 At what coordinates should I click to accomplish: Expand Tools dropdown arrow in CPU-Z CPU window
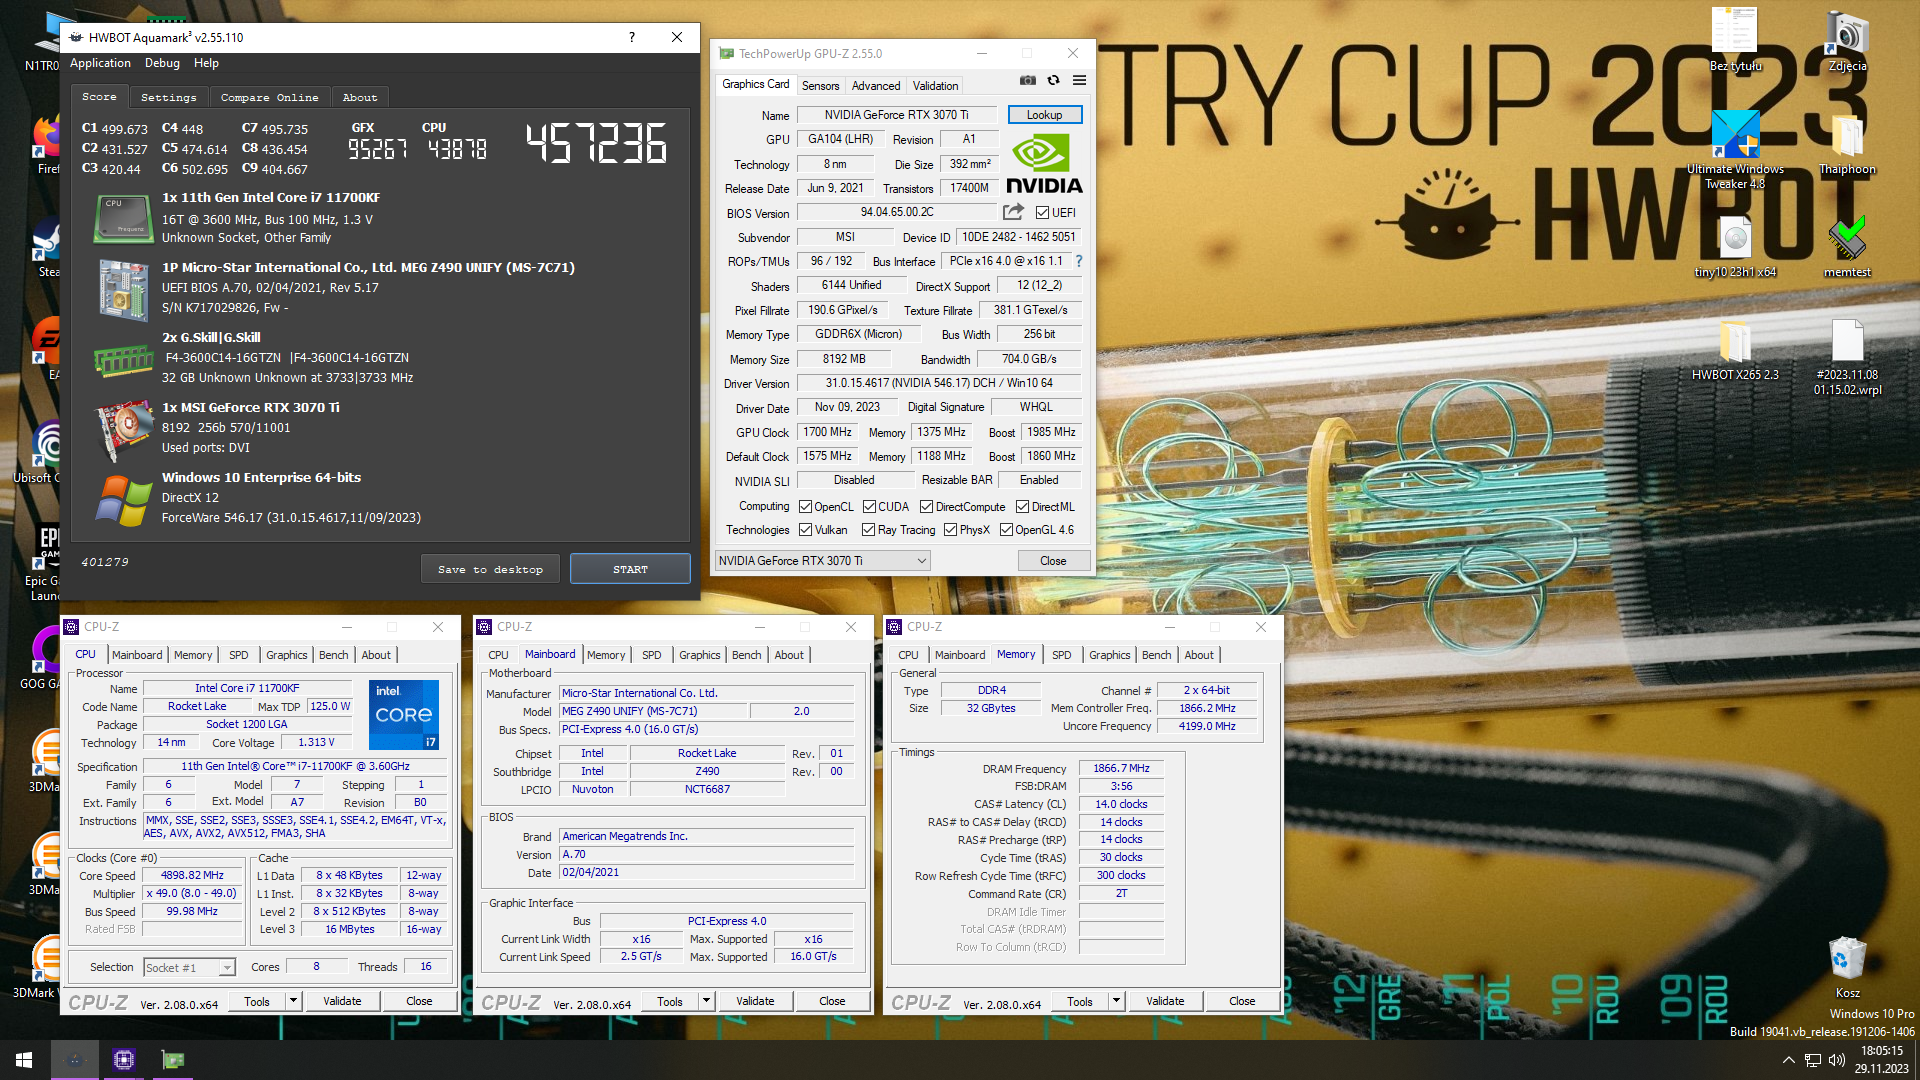tap(293, 1001)
